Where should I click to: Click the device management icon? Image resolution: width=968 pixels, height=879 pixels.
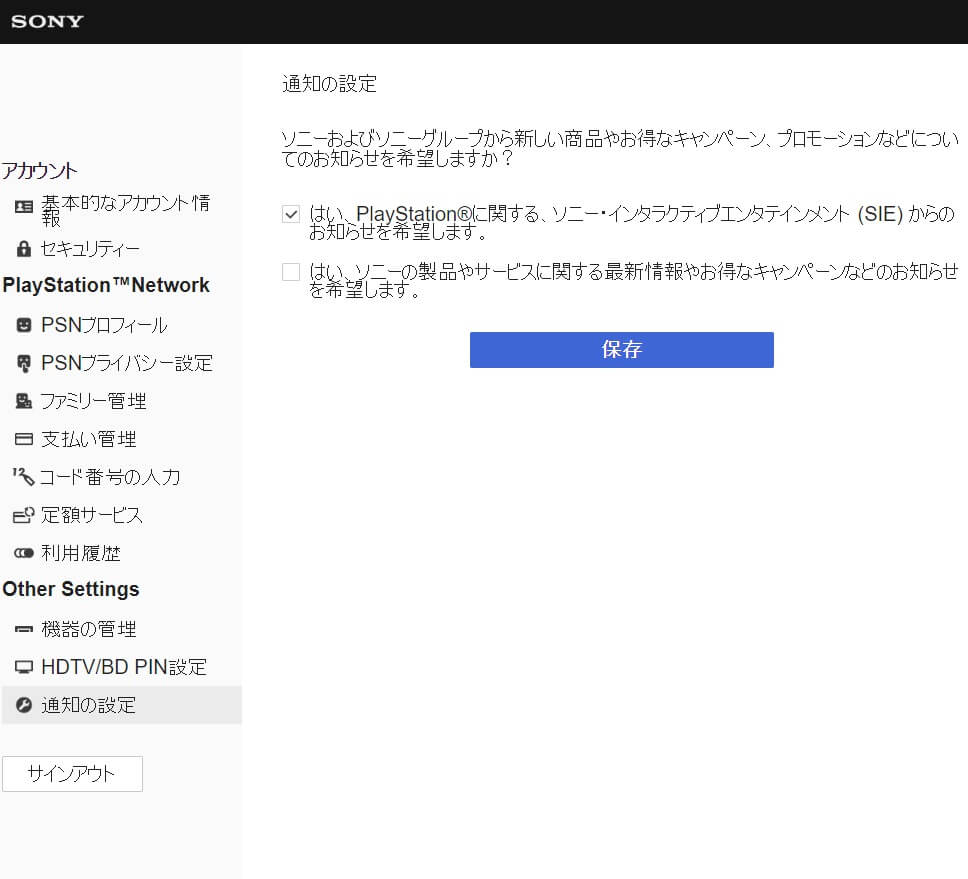(x=24, y=629)
